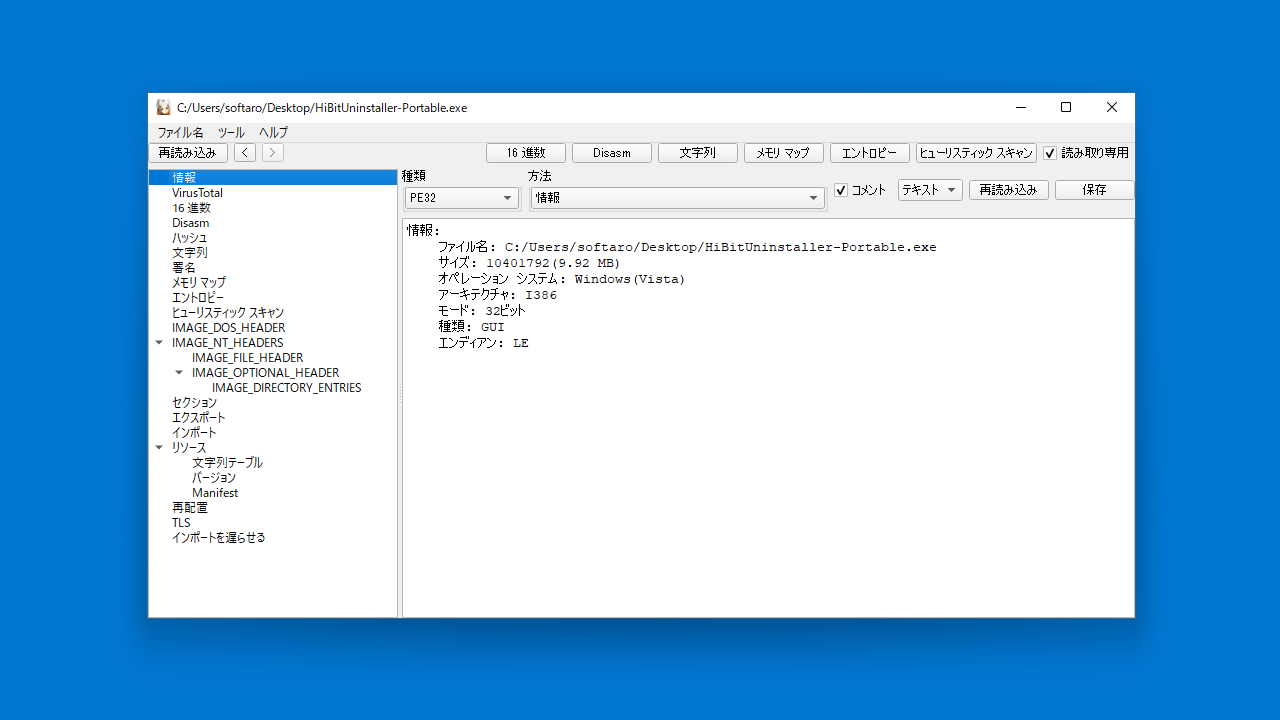
Task: Click the メモリ マップ toolbar button
Action: point(784,153)
